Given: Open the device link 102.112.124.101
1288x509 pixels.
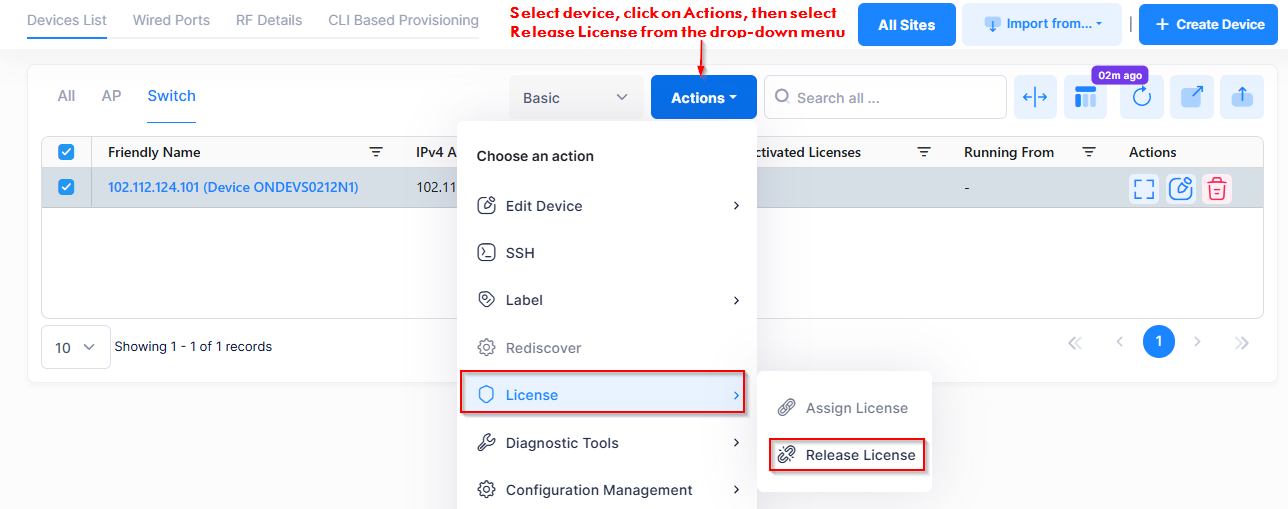Looking at the screenshot, I should click(x=233, y=187).
